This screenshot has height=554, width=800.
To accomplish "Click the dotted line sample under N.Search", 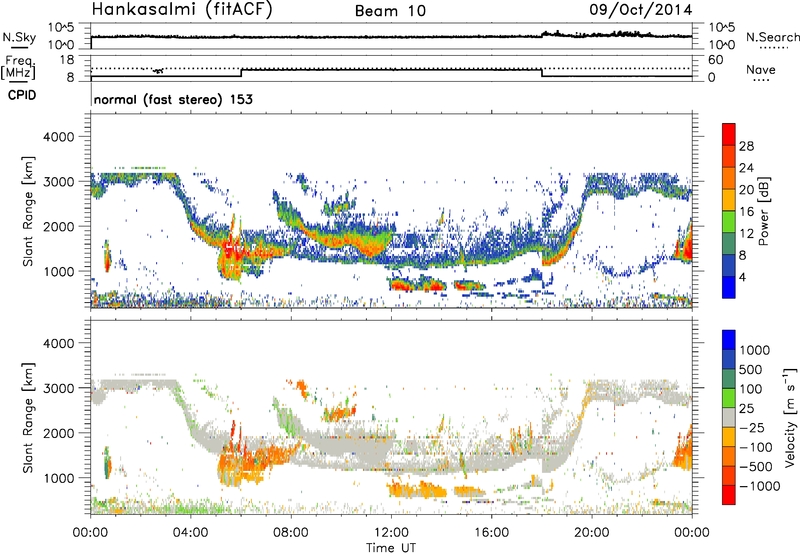I will point(774,48).
